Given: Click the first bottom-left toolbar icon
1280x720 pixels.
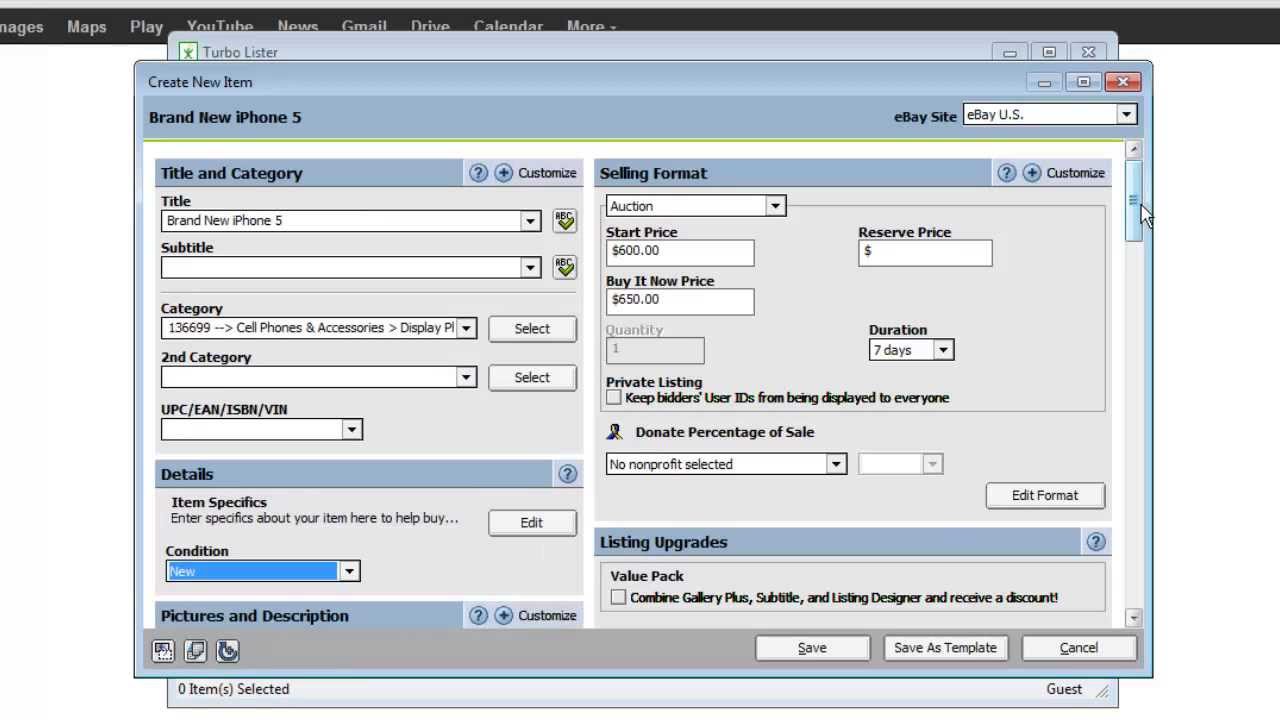Looking at the screenshot, I should coord(163,651).
